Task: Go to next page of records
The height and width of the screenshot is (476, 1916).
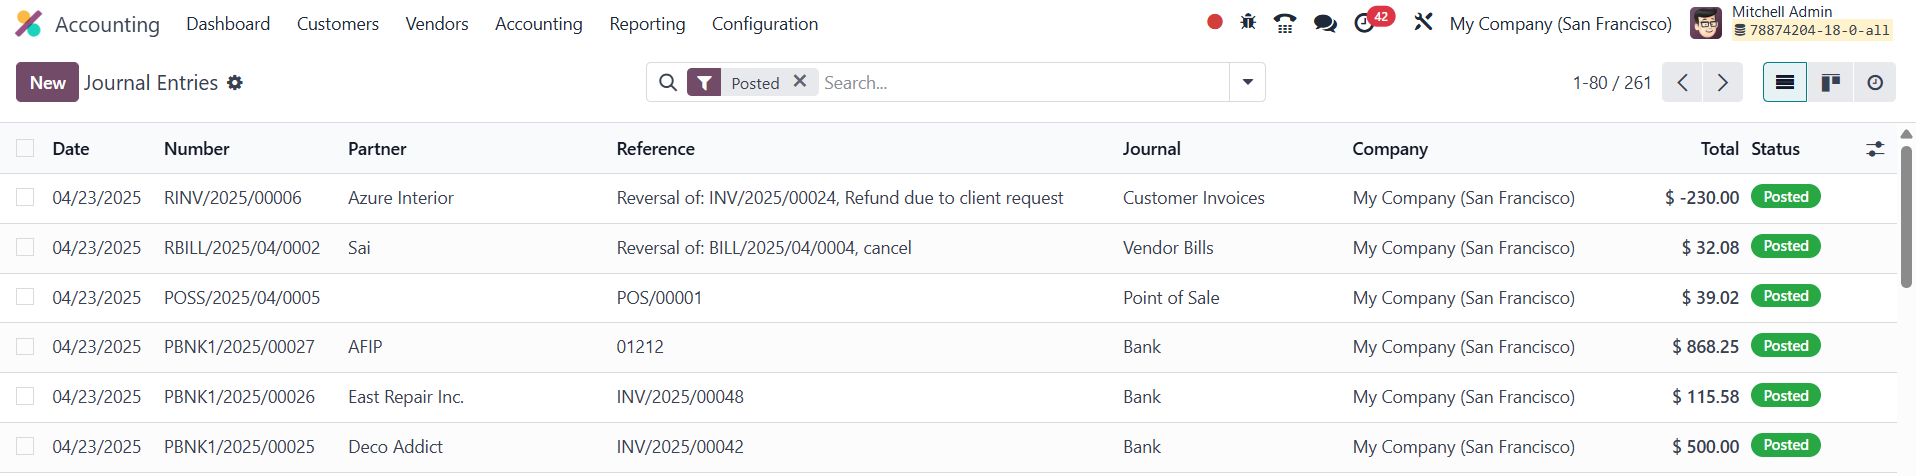Action: [x=1722, y=83]
